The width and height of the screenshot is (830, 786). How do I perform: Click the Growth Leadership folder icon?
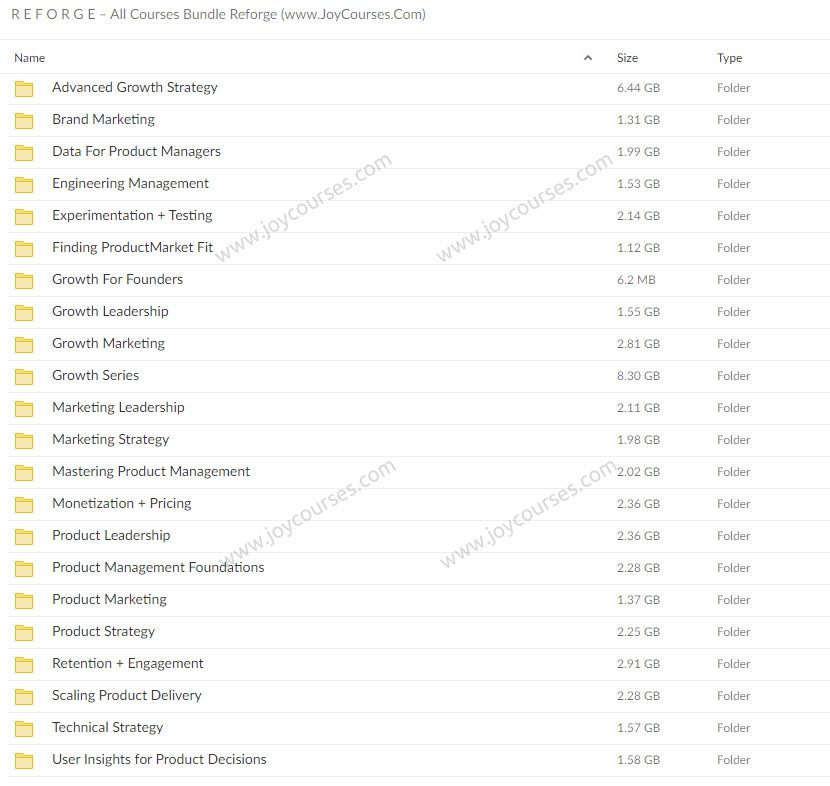[24, 312]
